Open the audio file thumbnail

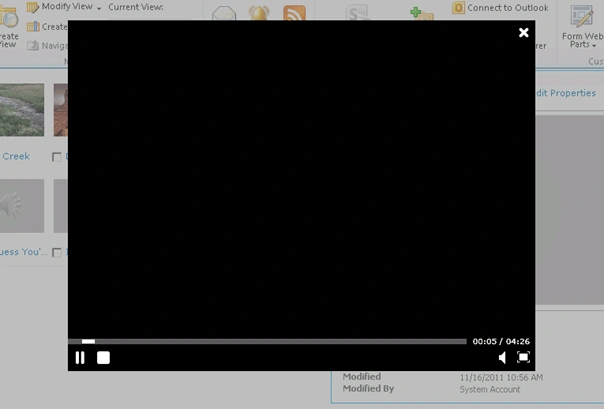(22, 206)
